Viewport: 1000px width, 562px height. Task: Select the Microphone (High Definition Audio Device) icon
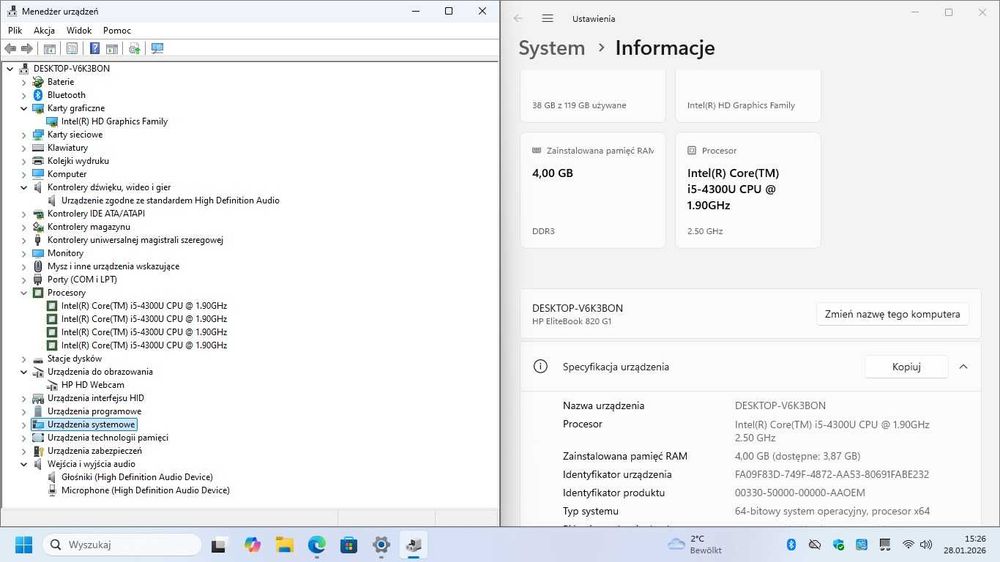(x=52, y=490)
